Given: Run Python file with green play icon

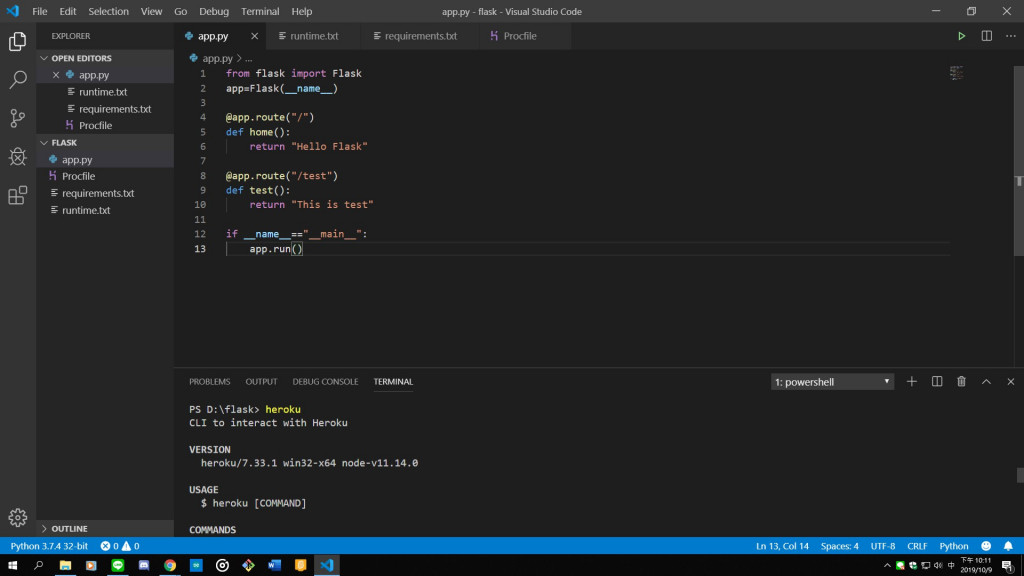Looking at the screenshot, I should click(961, 36).
